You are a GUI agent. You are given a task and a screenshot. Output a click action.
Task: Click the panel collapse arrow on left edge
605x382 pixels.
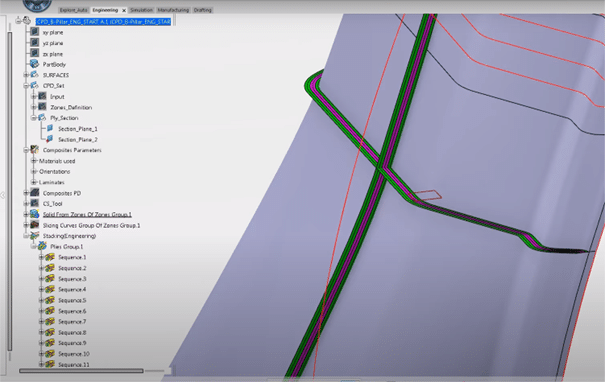[2, 195]
